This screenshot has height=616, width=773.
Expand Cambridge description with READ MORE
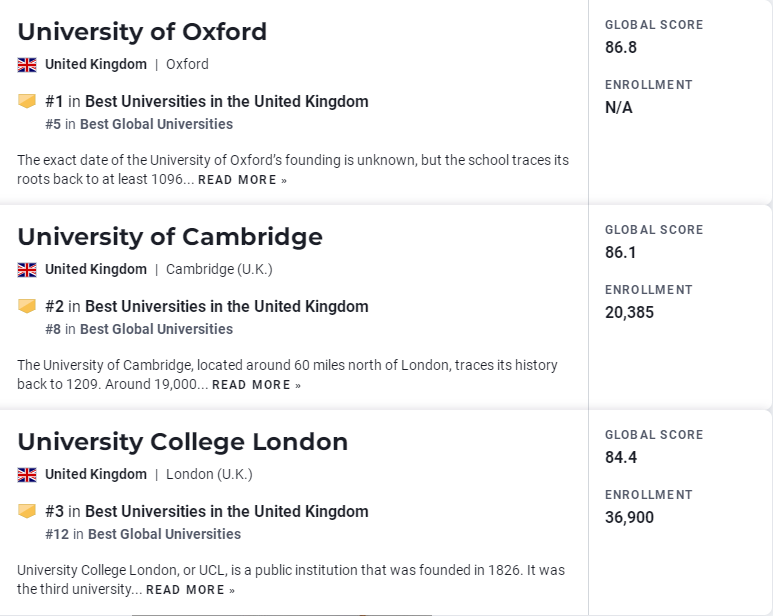click(256, 385)
